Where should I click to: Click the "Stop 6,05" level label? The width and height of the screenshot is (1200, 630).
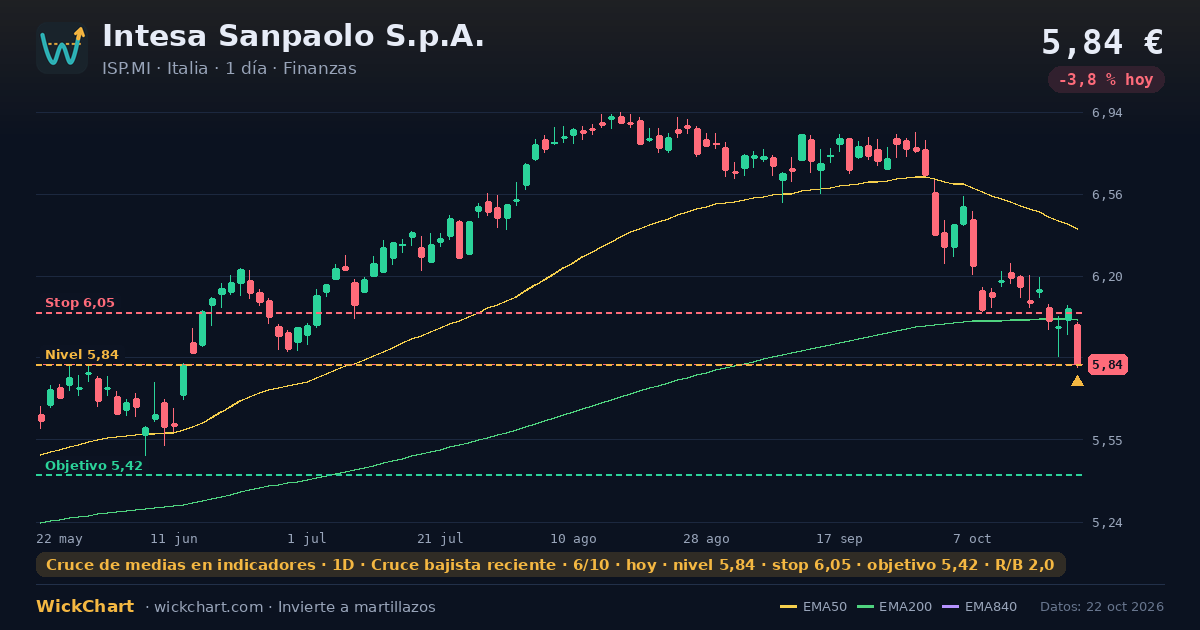[x=79, y=302]
